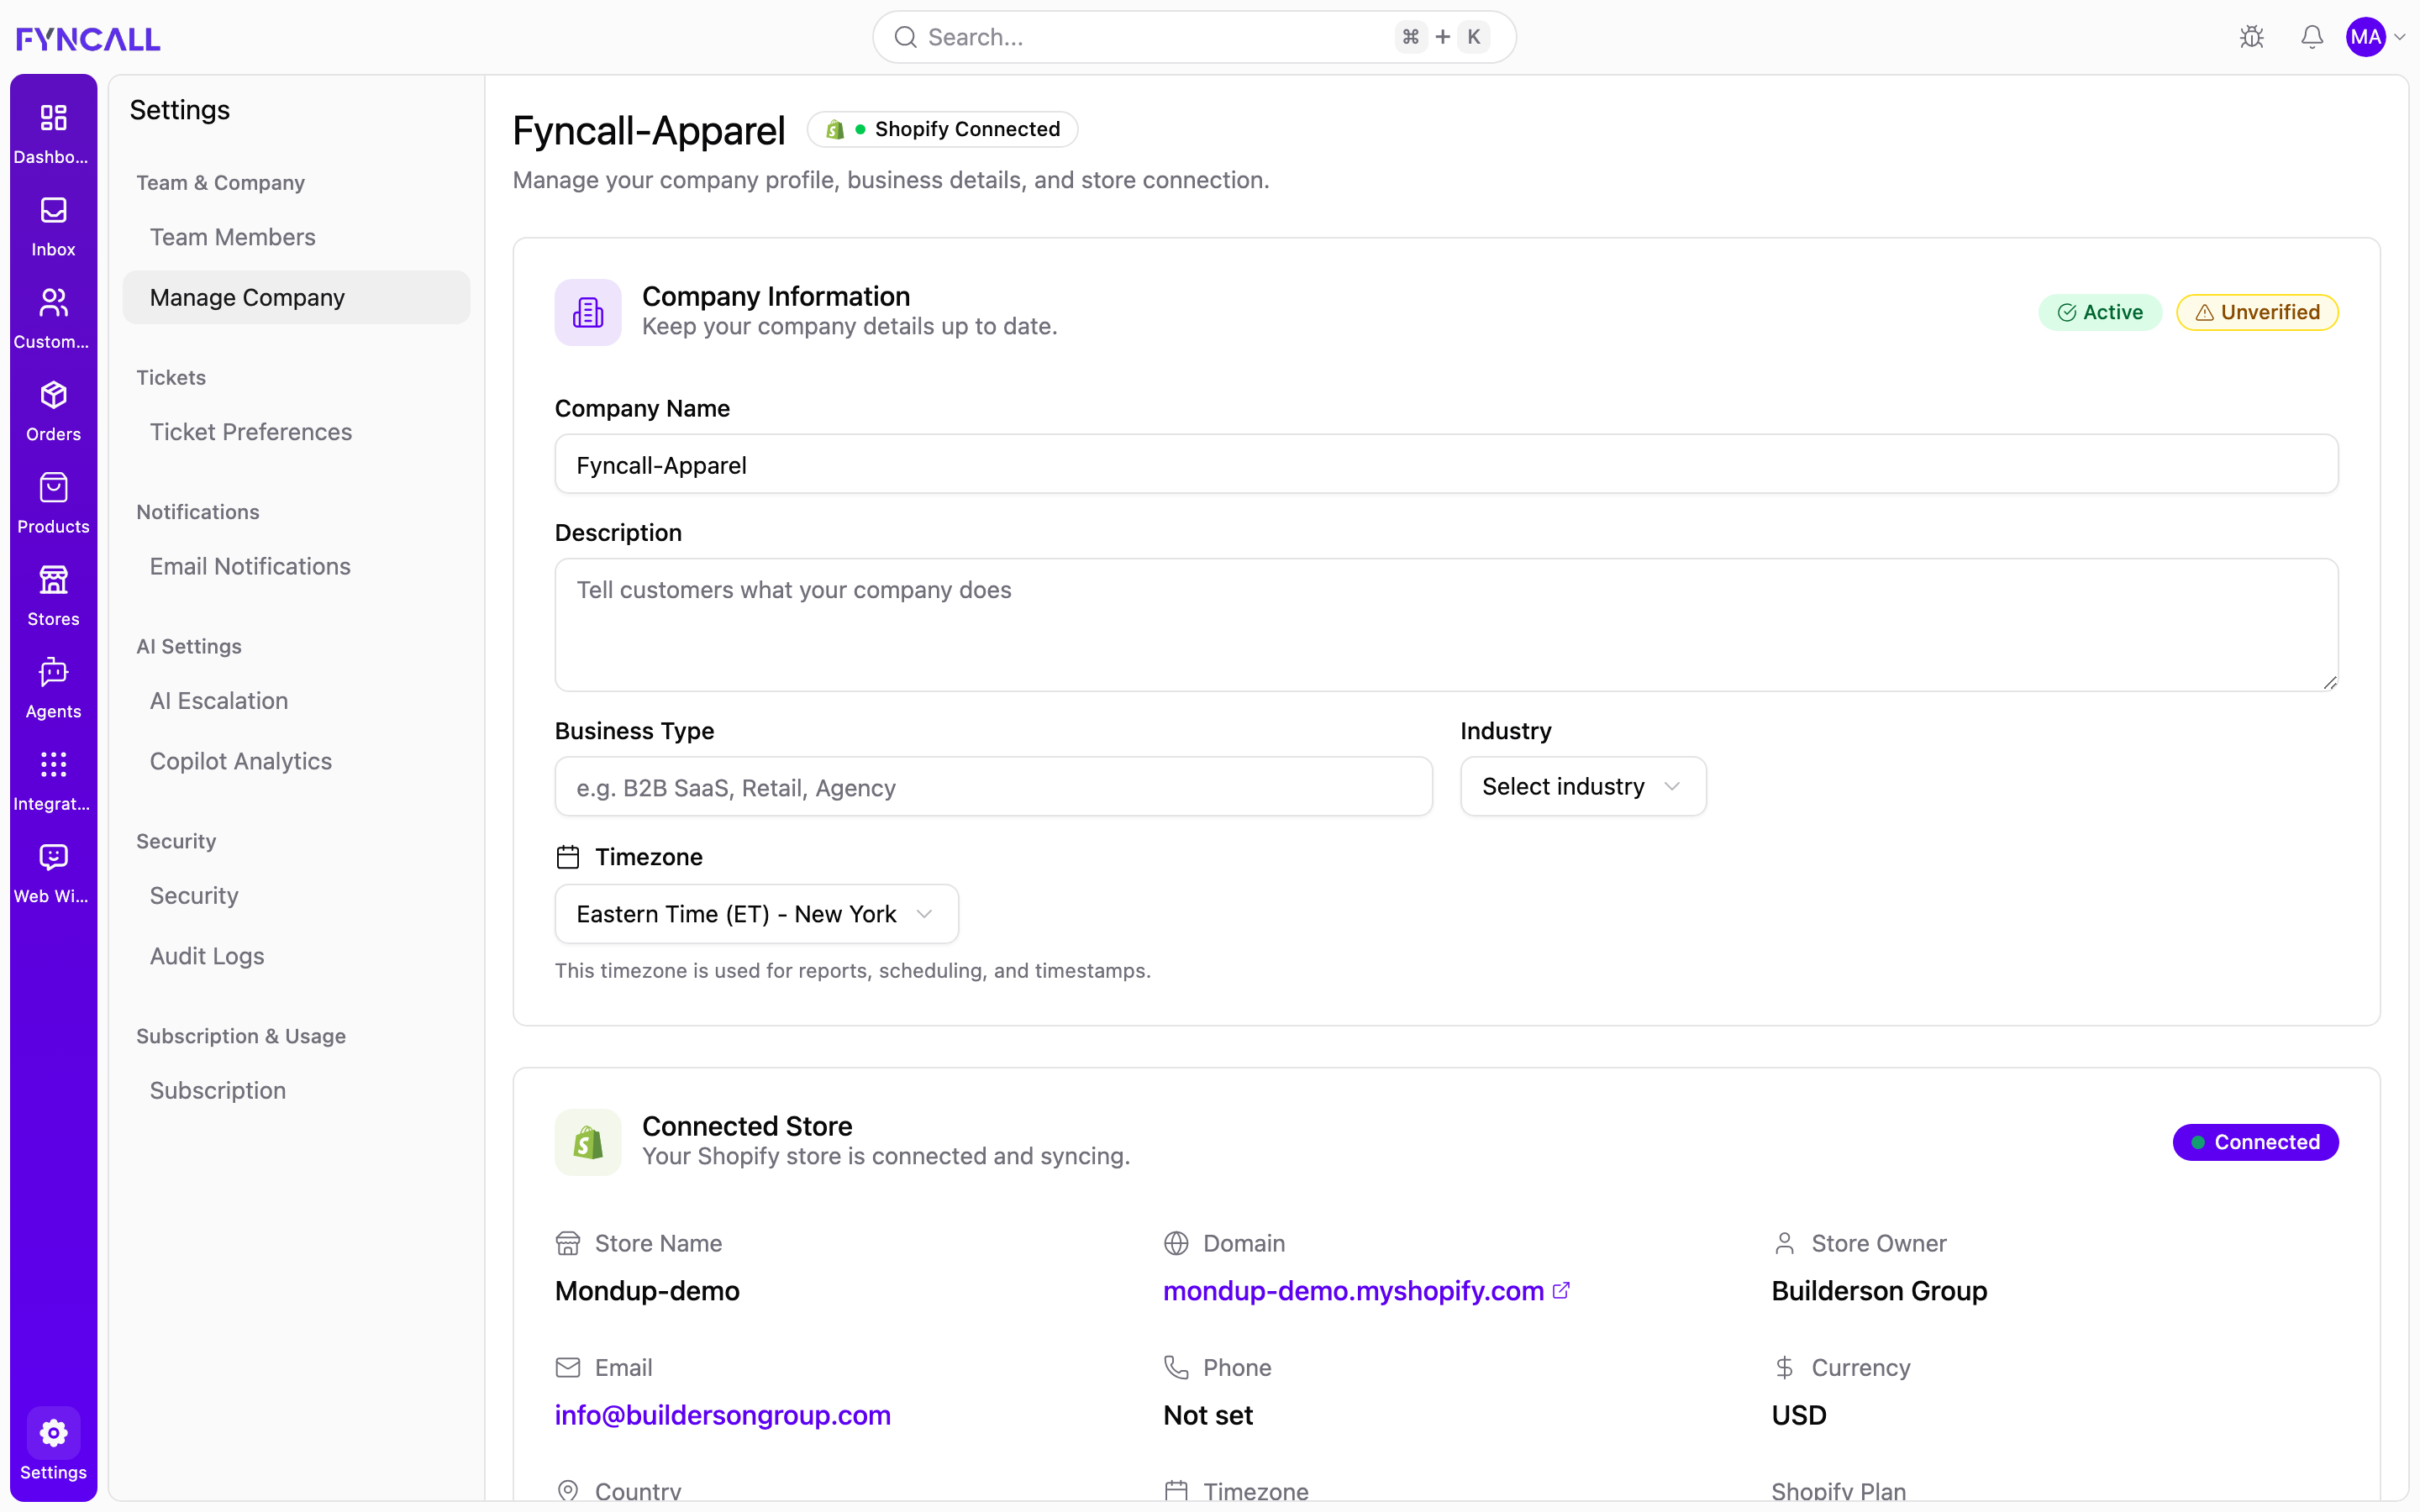2420x1512 pixels.
Task: Click the Connected status pill
Action: (2255, 1142)
